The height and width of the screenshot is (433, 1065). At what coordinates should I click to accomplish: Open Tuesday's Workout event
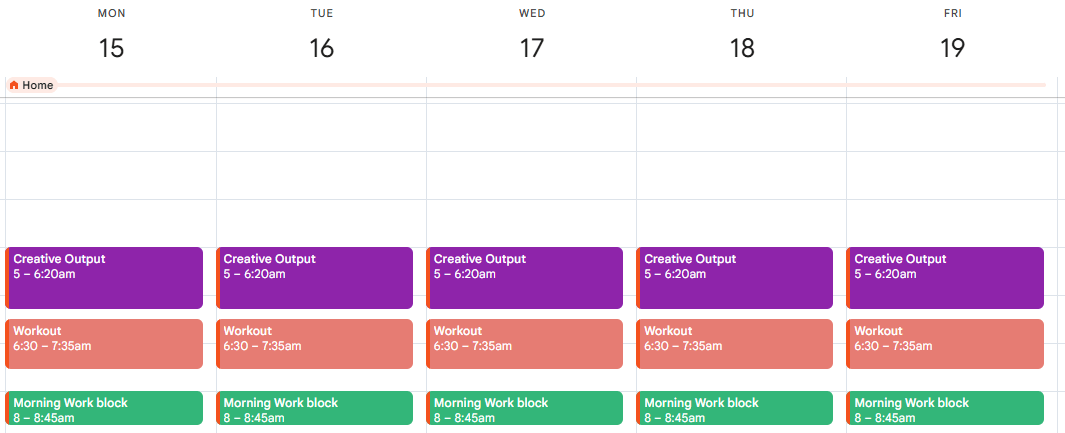click(x=314, y=344)
